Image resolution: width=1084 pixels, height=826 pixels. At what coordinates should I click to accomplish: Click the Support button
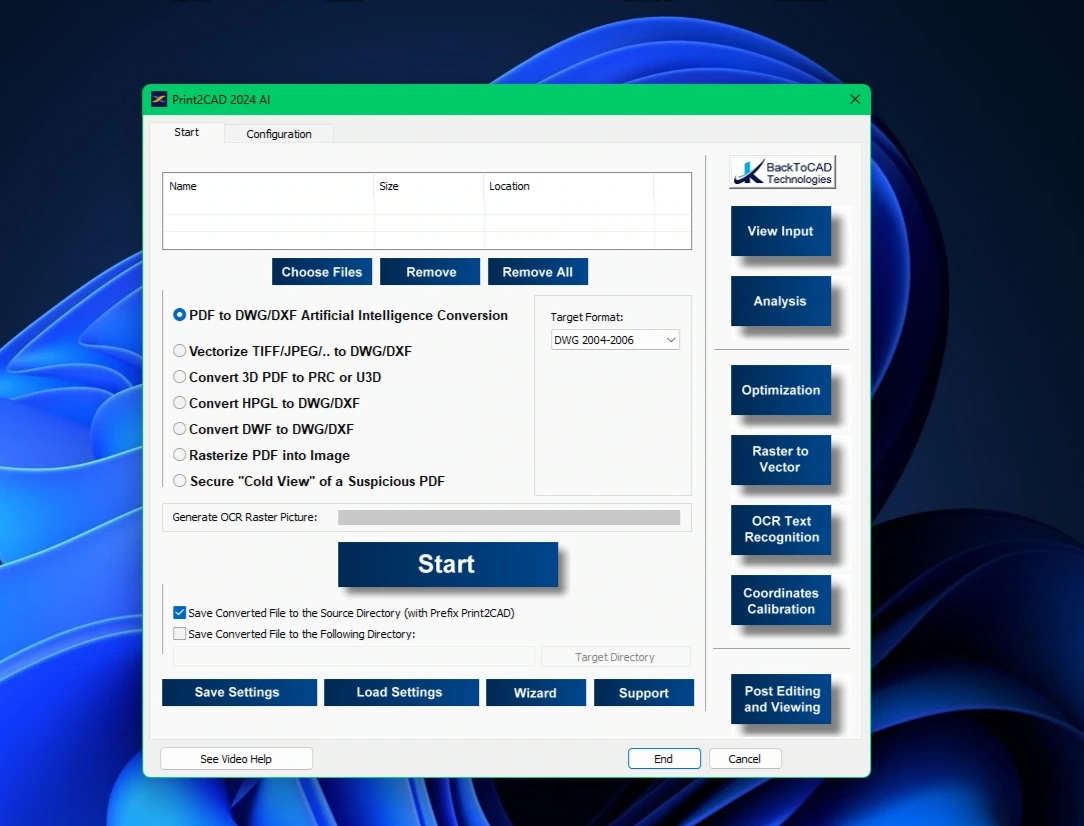[x=644, y=693]
